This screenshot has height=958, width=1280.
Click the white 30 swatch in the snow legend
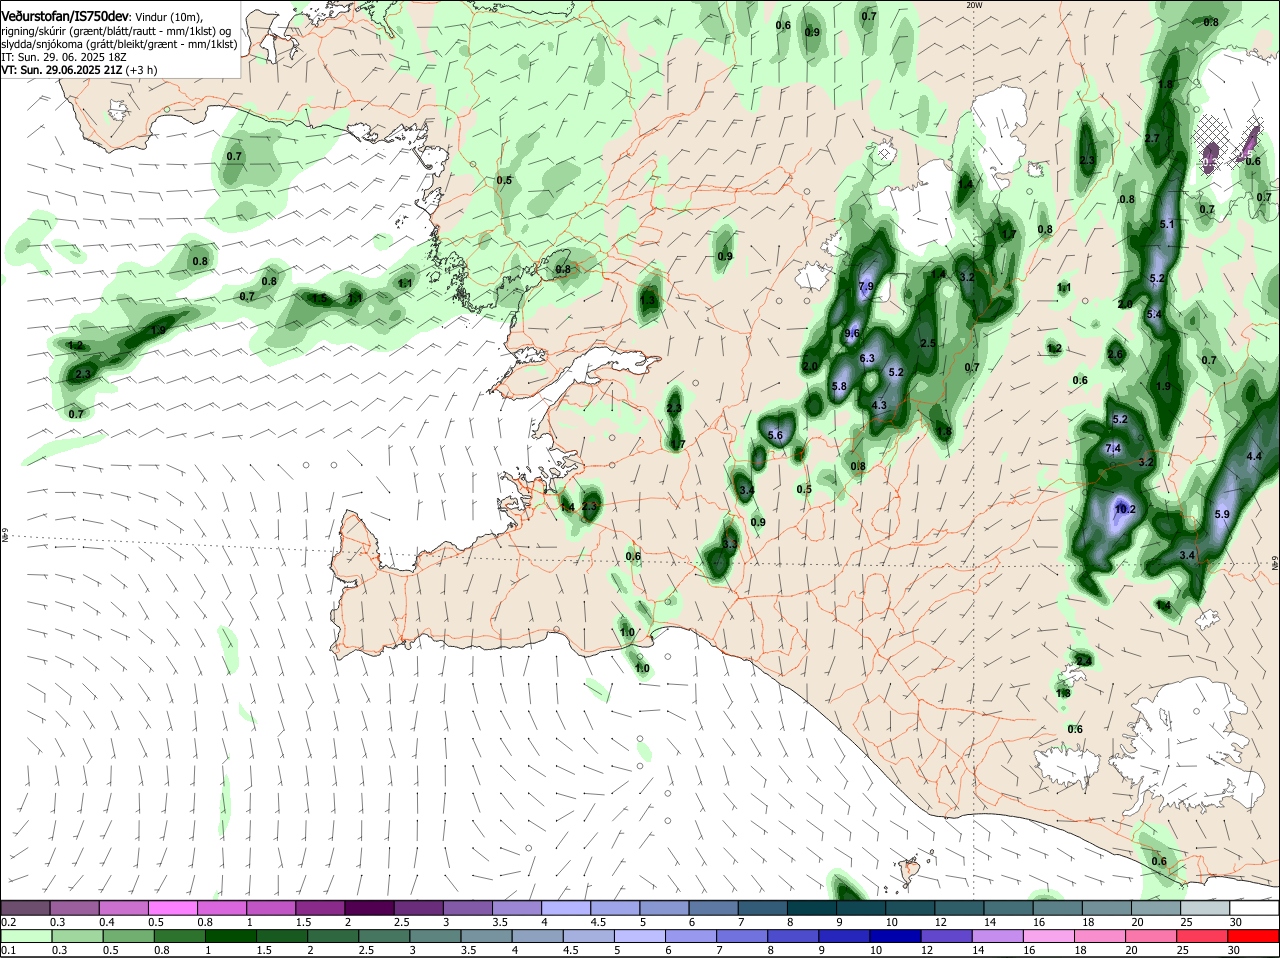tap(1255, 906)
